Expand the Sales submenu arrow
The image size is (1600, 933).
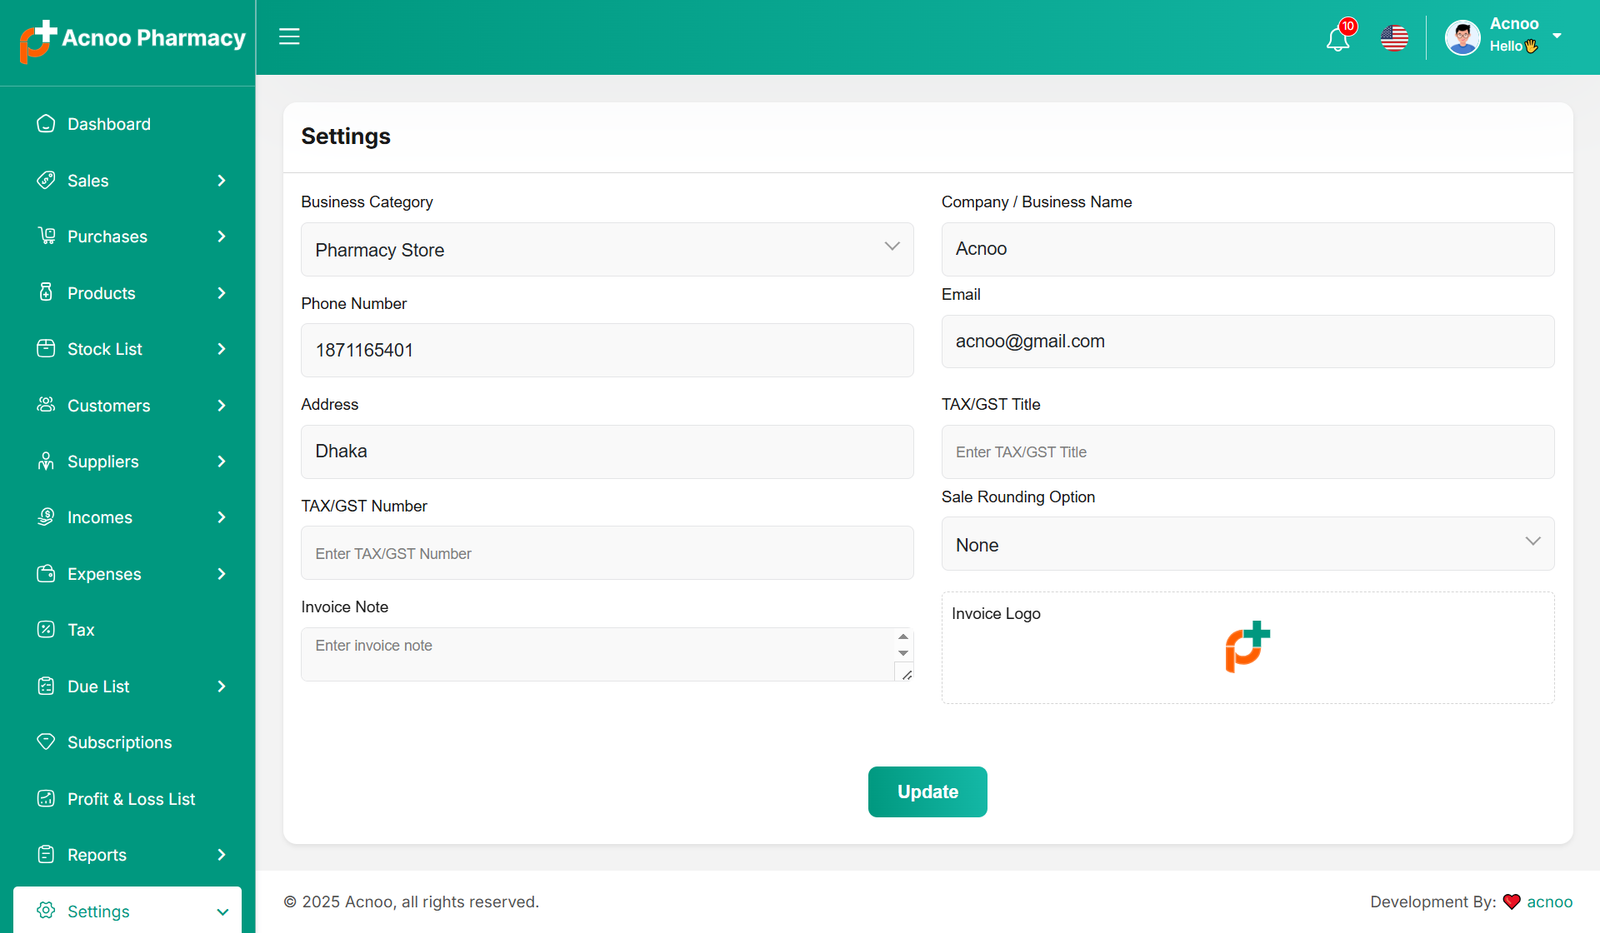point(221,181)
